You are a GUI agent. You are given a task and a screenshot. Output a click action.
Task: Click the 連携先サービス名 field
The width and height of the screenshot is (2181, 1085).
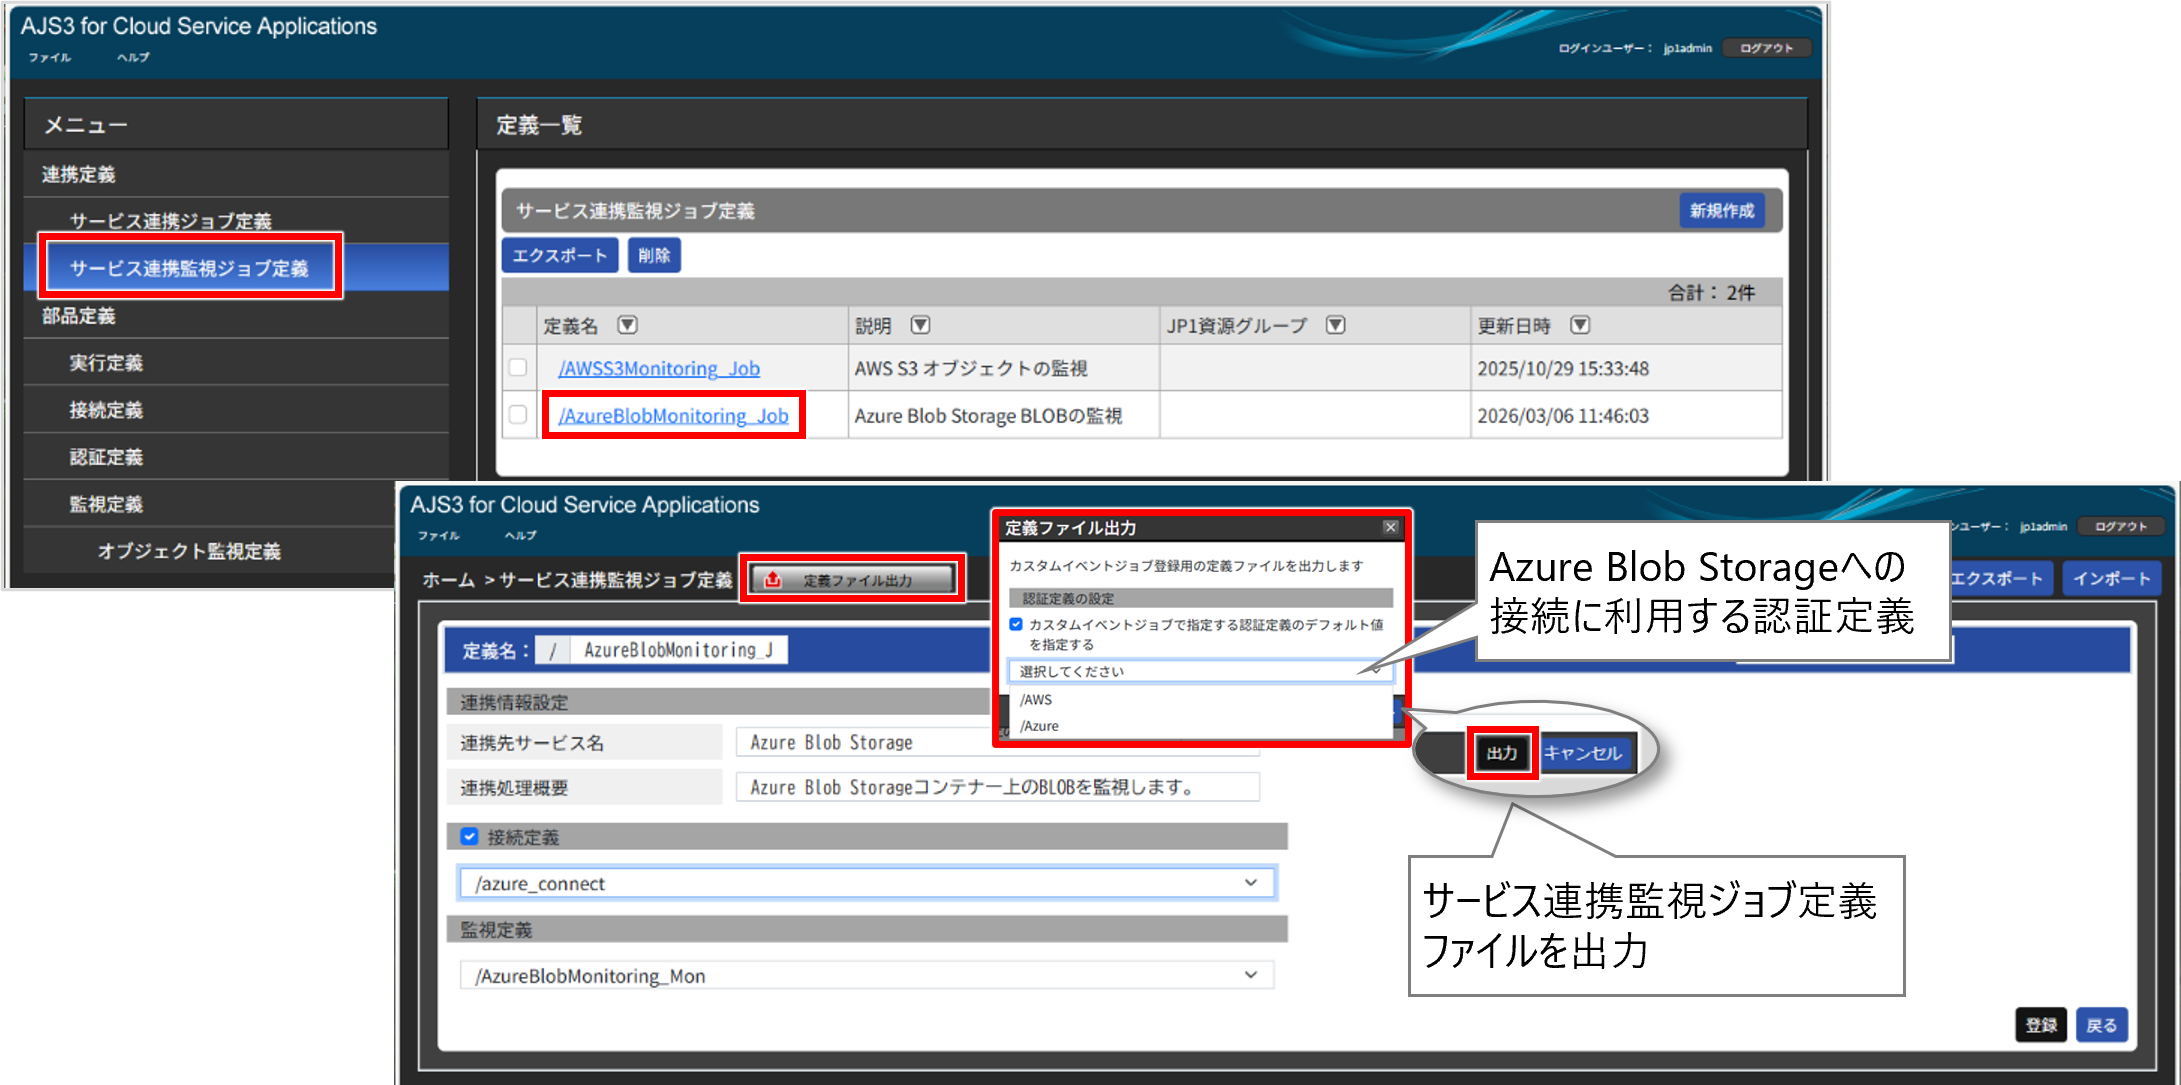(x=997, y=742)
